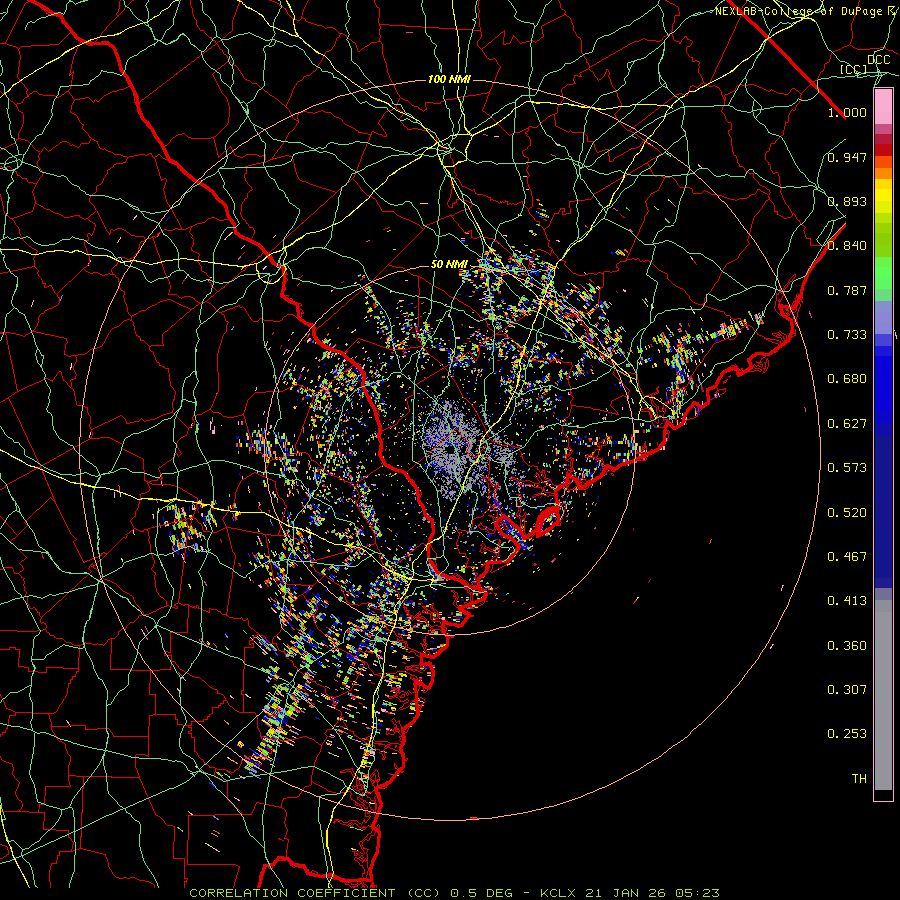Select the 0.893 scale value

[847, 201]
